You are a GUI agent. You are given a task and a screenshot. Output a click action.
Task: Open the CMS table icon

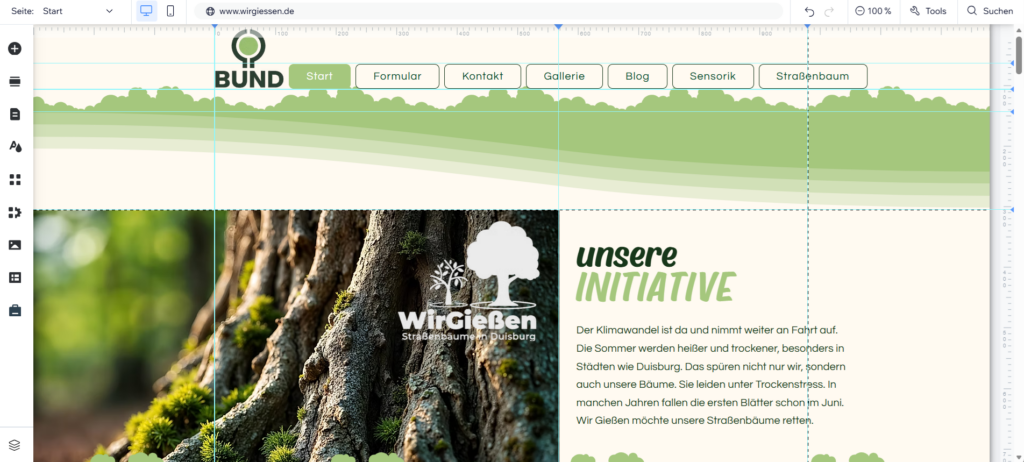(15, 277)
